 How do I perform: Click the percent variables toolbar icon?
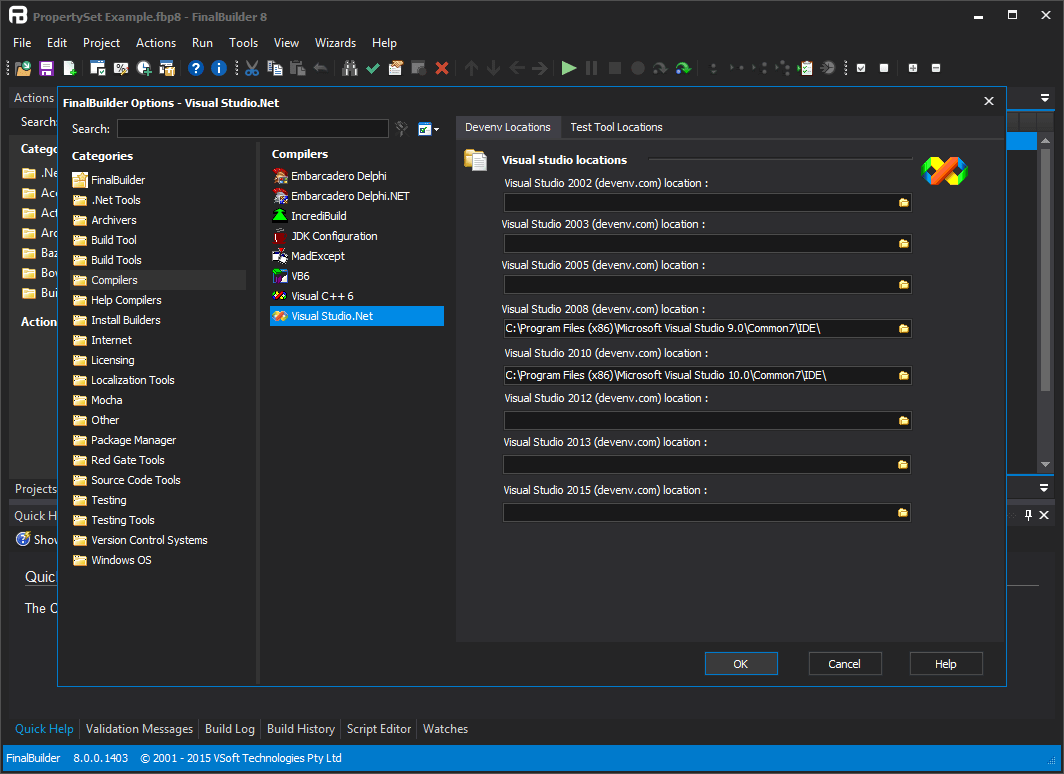coord(121,68)
